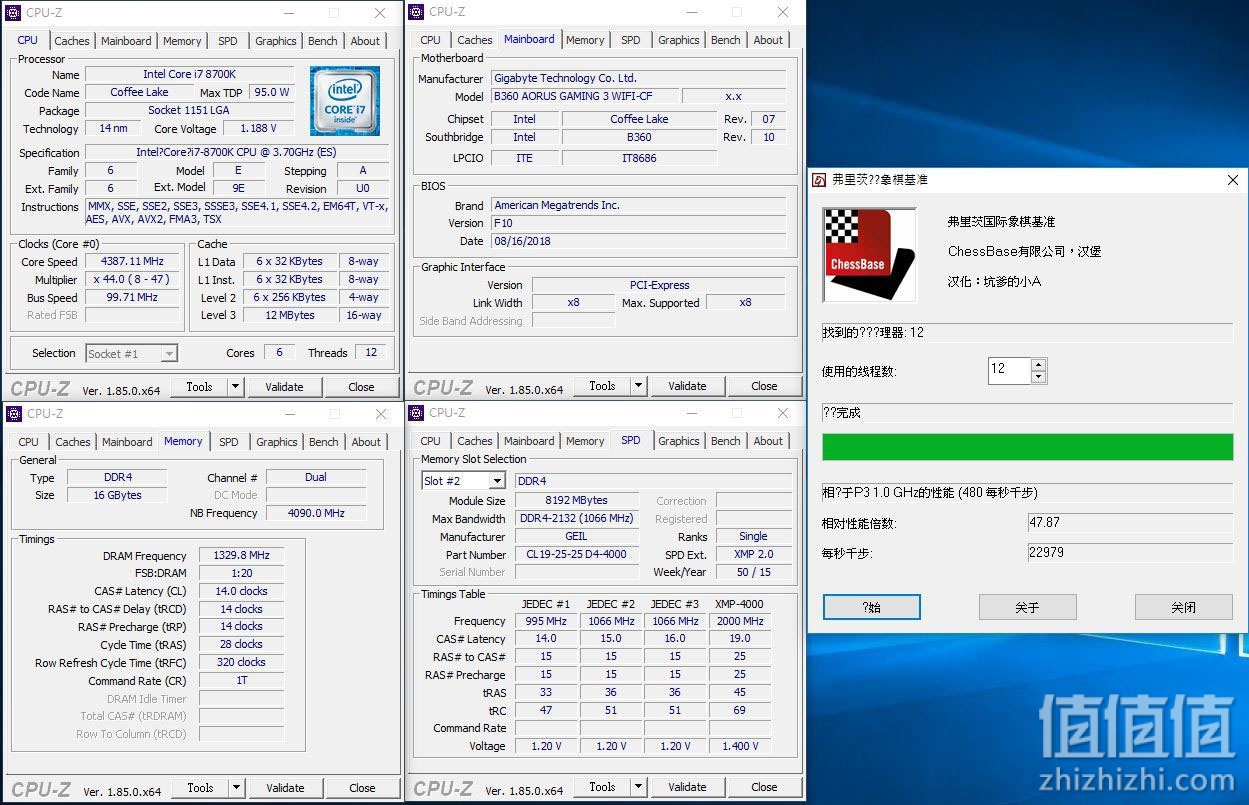Switch to Caches tab in the CPU window
1249x805 pixels.
click(72, 41)
